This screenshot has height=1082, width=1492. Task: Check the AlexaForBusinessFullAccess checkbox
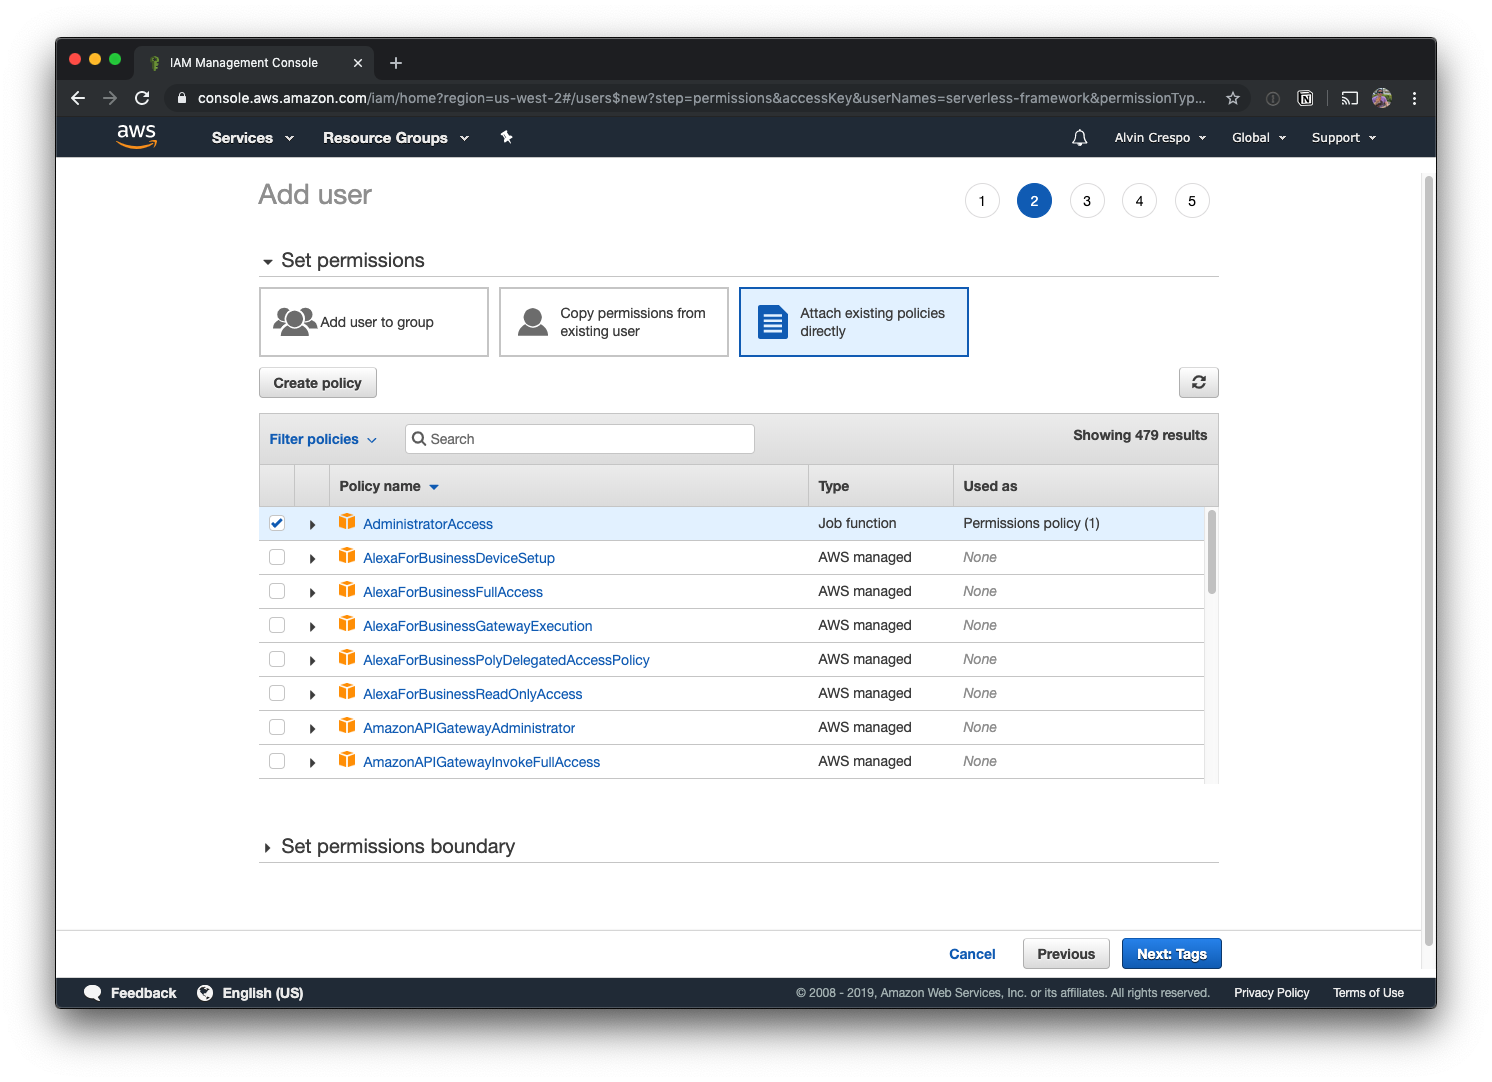pyautogui.click(x=277, y=591)
